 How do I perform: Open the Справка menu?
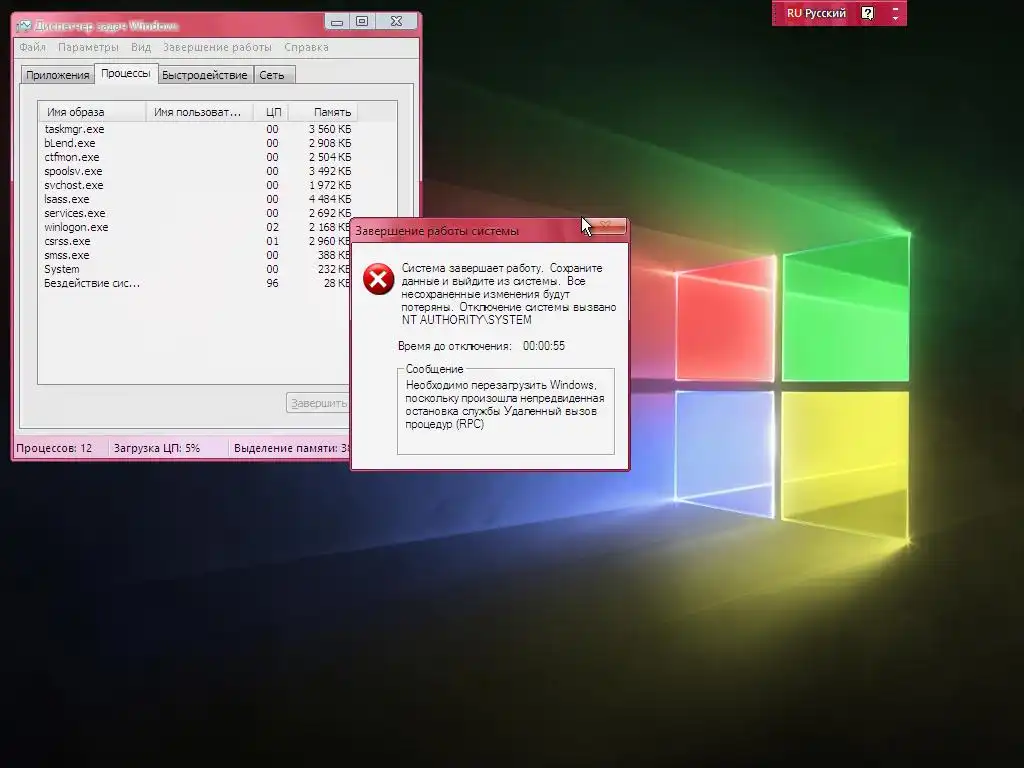[x=306, y=47]
